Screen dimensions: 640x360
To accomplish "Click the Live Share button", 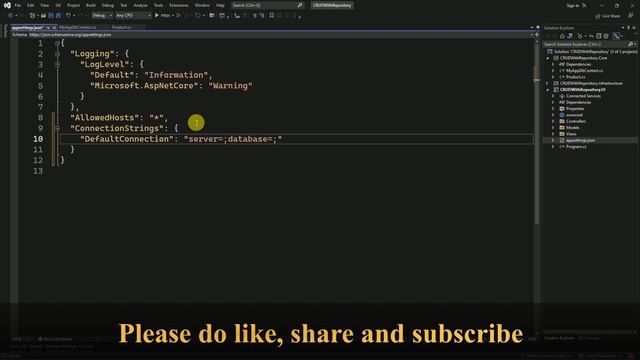I will [x=608, y=16].
